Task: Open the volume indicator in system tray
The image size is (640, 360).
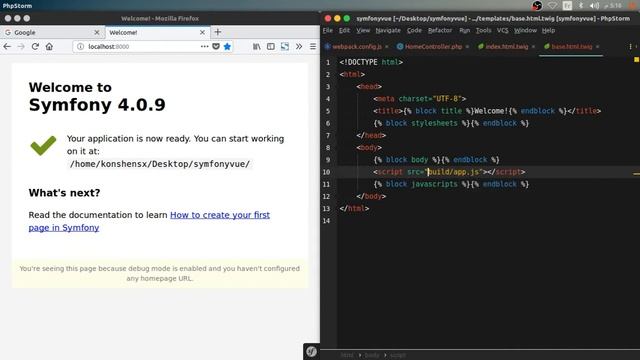Action: (594, 5)
